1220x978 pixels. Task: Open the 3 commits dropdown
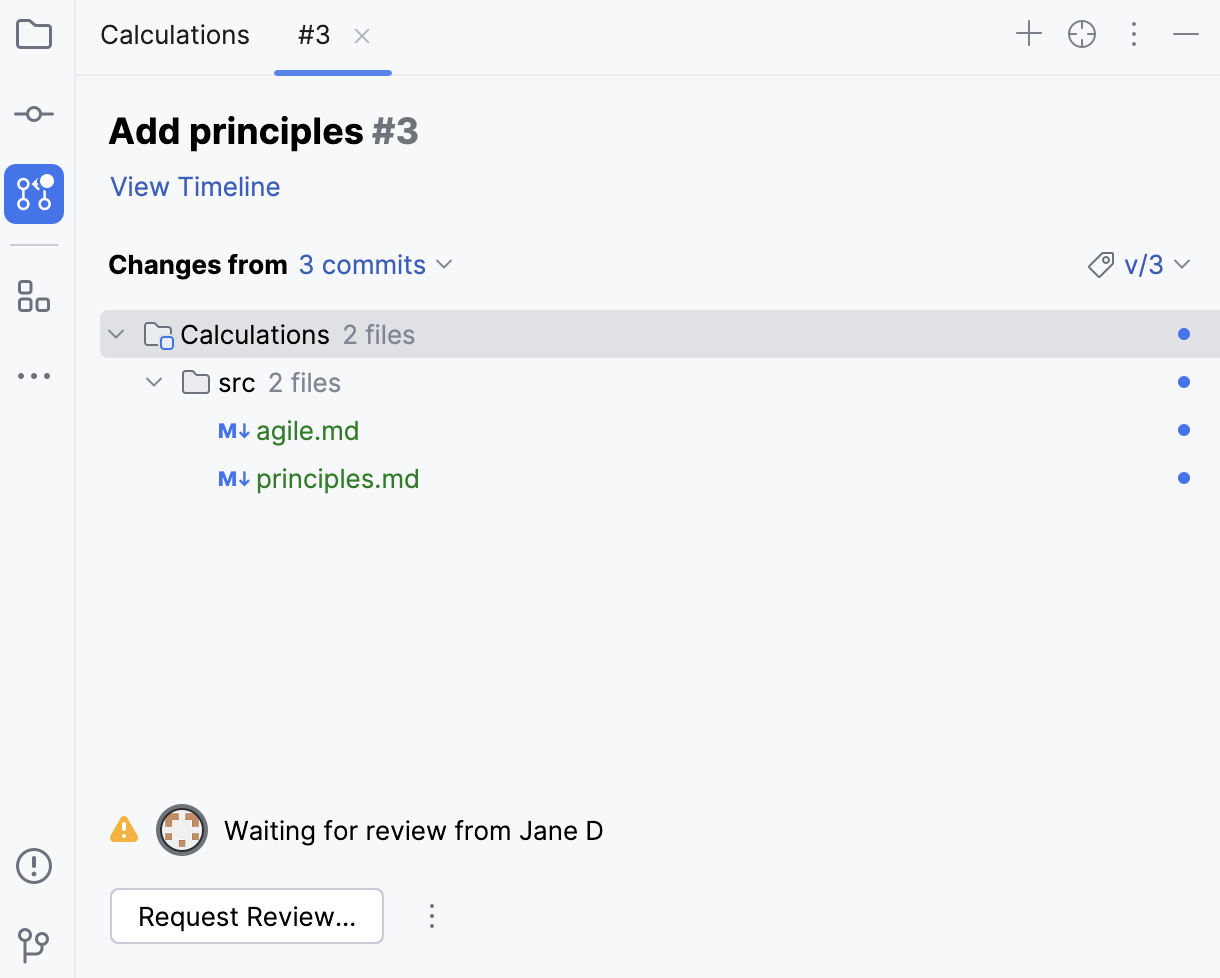tap(375, 264)
